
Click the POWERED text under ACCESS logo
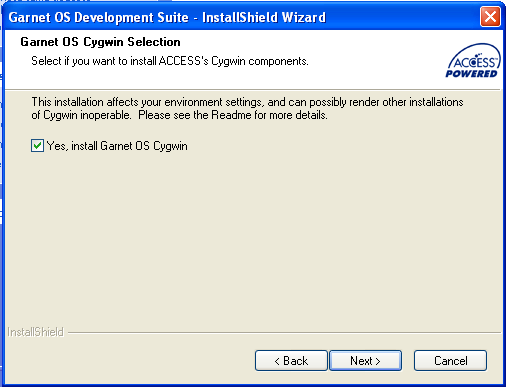[x=471, y=73]
